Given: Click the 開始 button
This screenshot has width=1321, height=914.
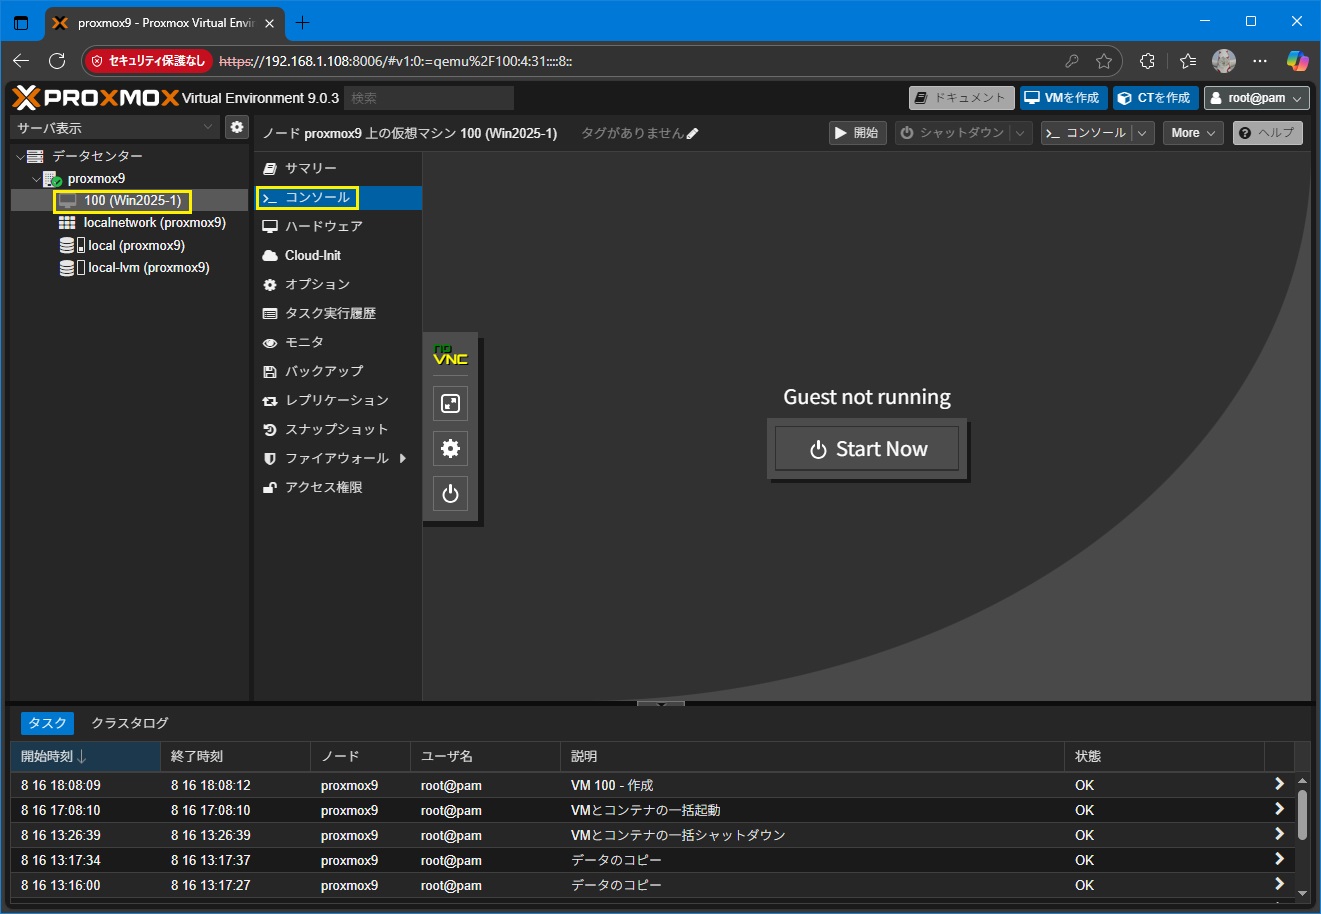Looking at the screenshot, I should tap(857, 132).
